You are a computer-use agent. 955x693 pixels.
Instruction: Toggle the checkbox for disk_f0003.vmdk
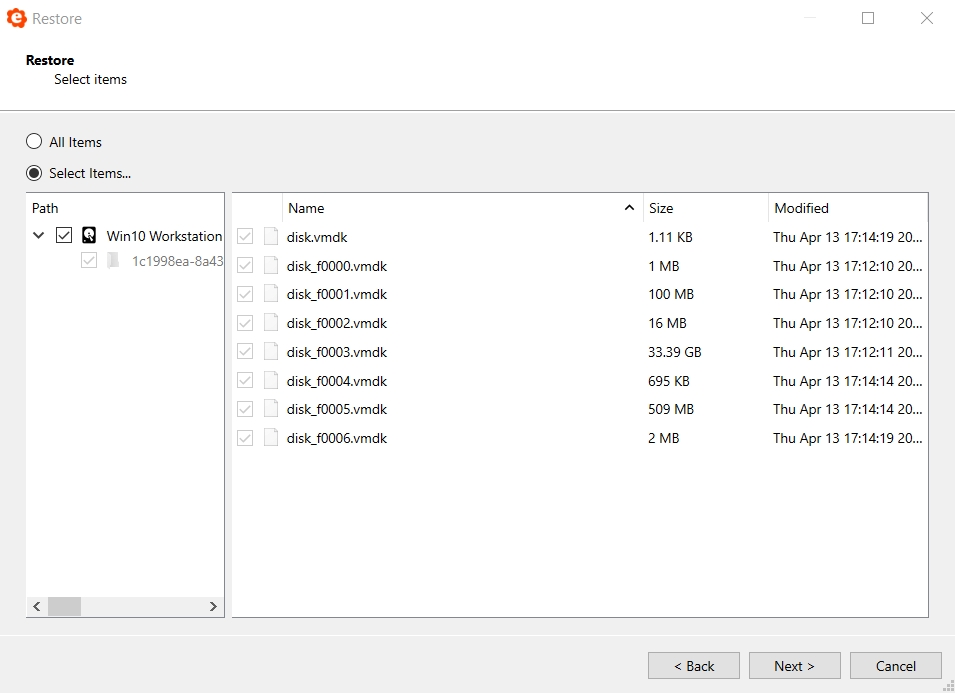[x=245, y=352]
